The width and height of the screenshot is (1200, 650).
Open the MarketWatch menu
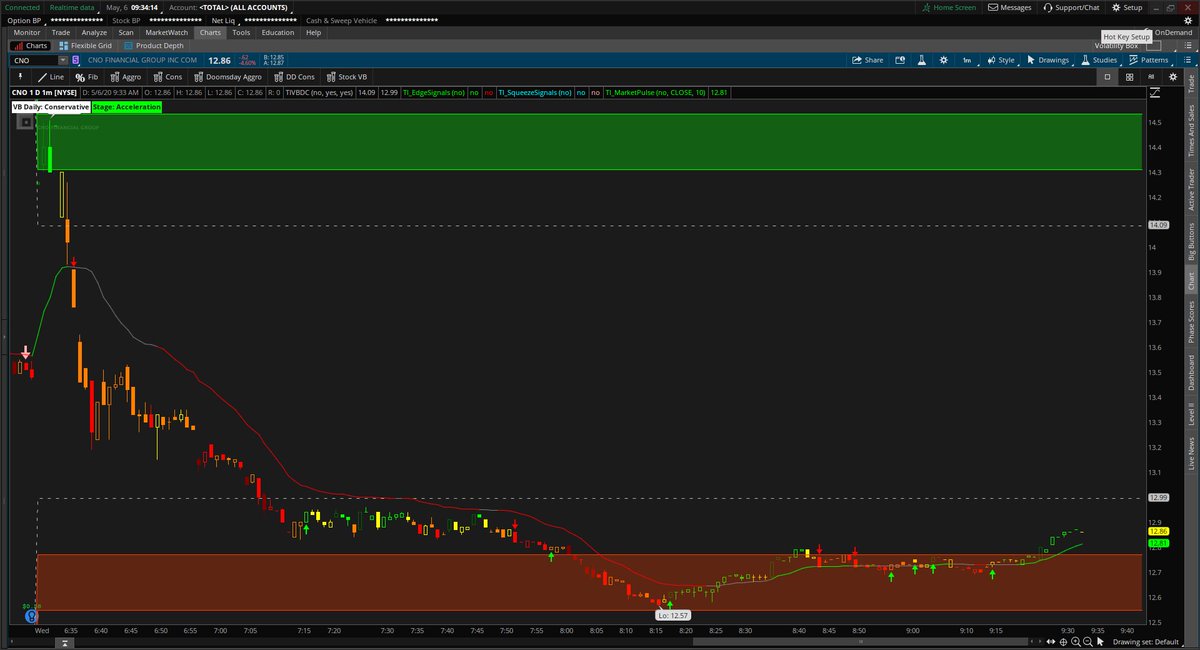point(165,31)
